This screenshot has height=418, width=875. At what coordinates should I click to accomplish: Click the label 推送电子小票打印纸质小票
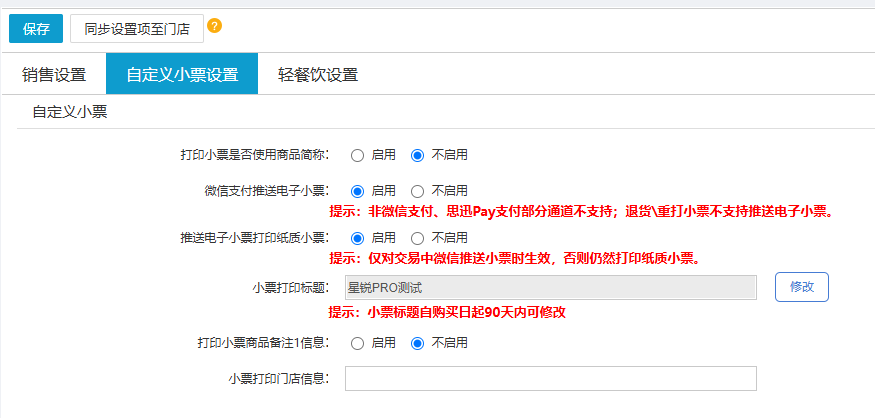point(255,238)
